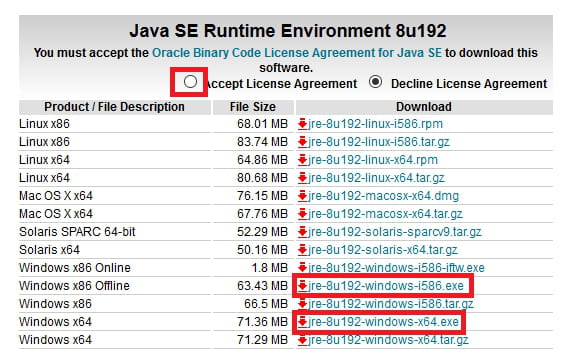Viewport: 565px width, 363px height.
Task: Click the Download column header
Action: coord(424,107)
